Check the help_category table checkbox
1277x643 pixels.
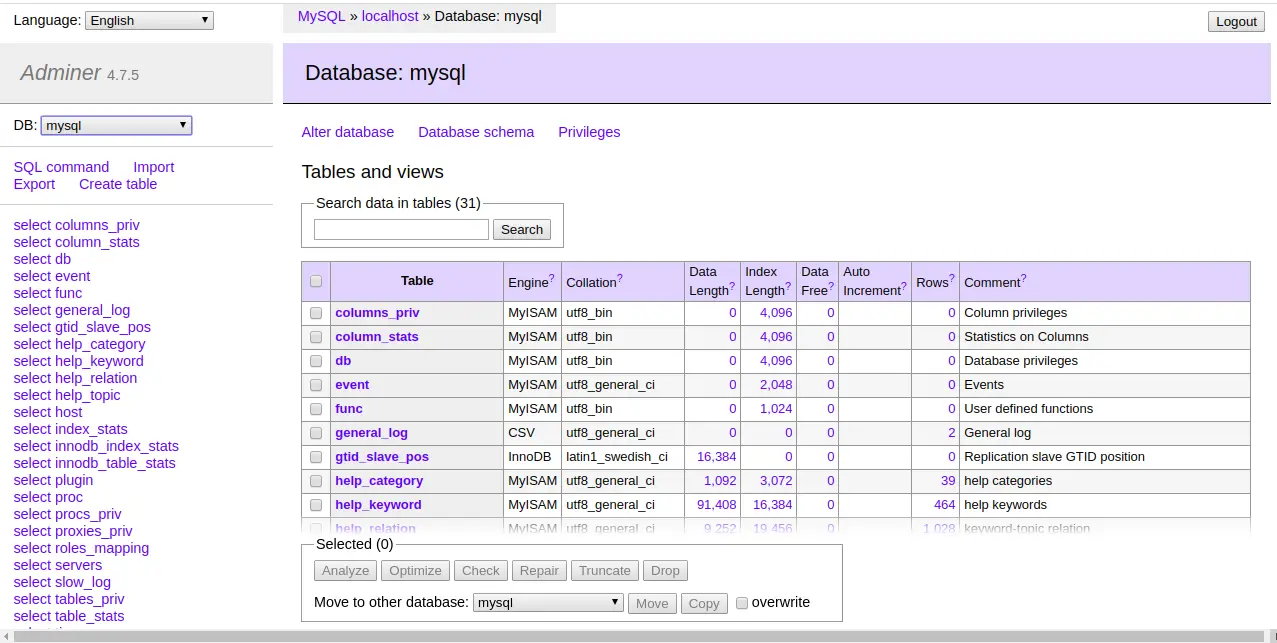click(316, 481)
